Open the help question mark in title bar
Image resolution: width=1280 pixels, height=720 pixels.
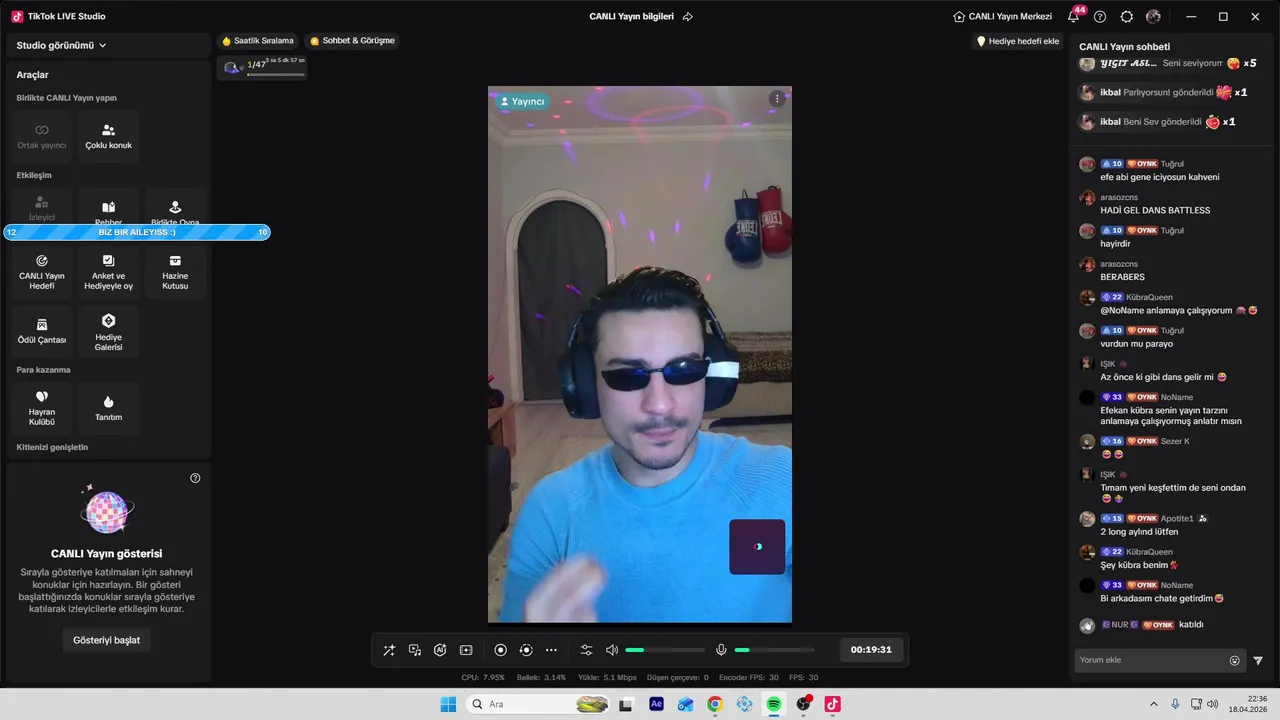click(x=1100, y=16)
